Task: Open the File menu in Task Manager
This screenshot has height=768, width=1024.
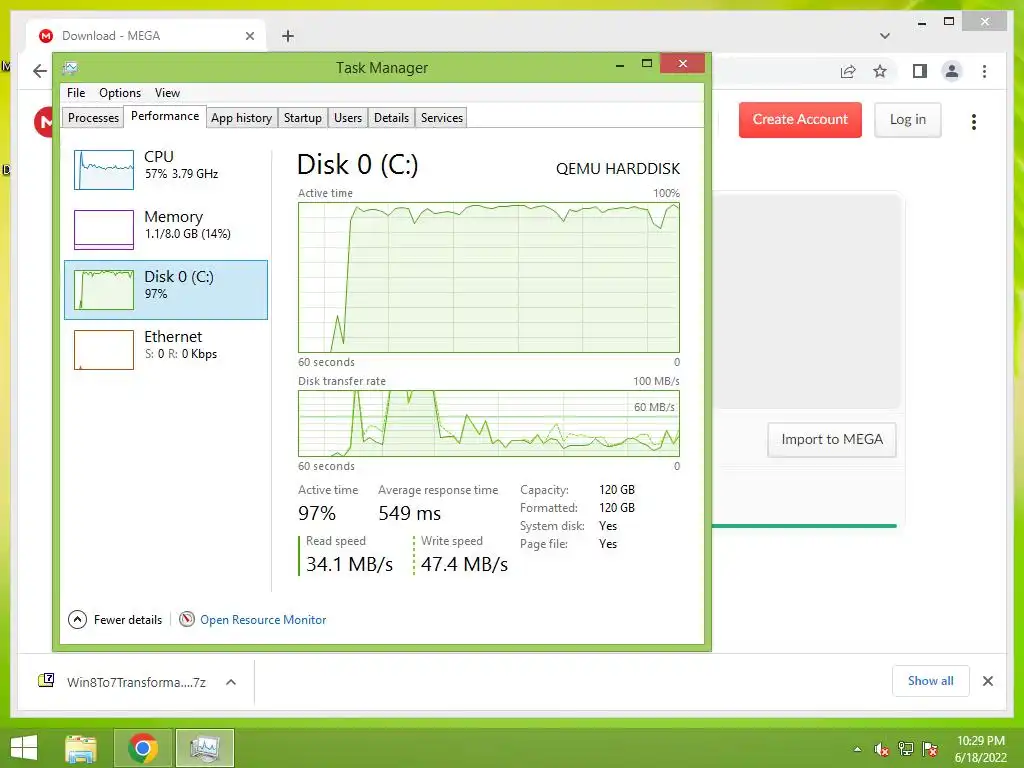Action: pyautogui.click(x=76, y=93)
